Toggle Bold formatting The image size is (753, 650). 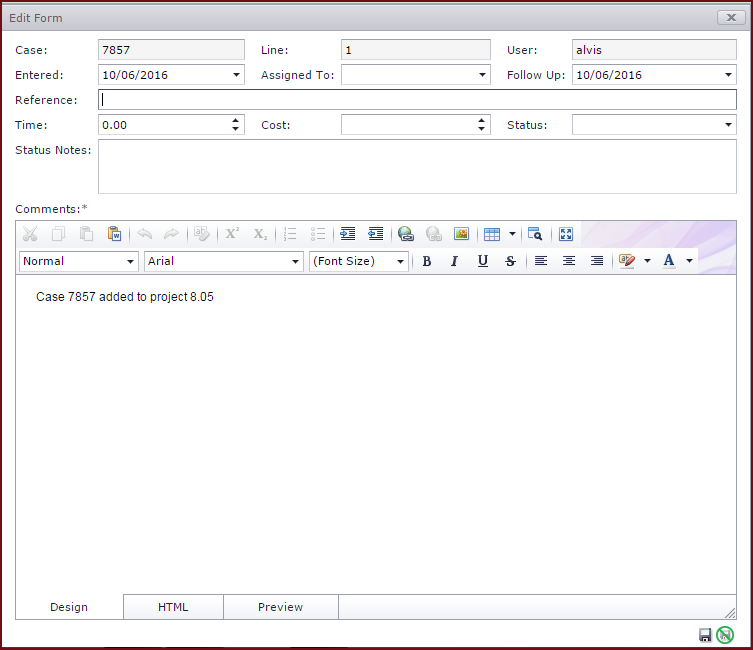click(426, 261)
